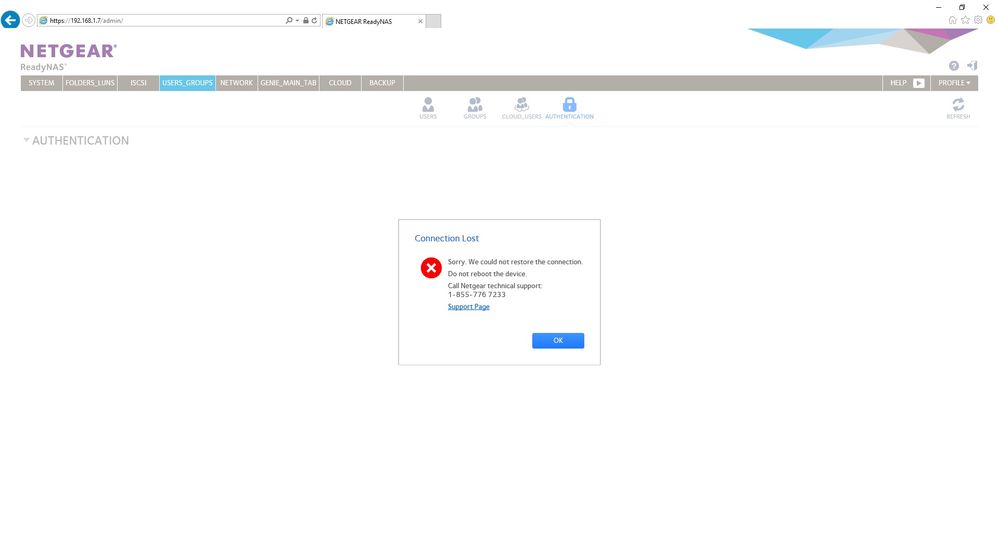Click the URL address field

(162, 20)
